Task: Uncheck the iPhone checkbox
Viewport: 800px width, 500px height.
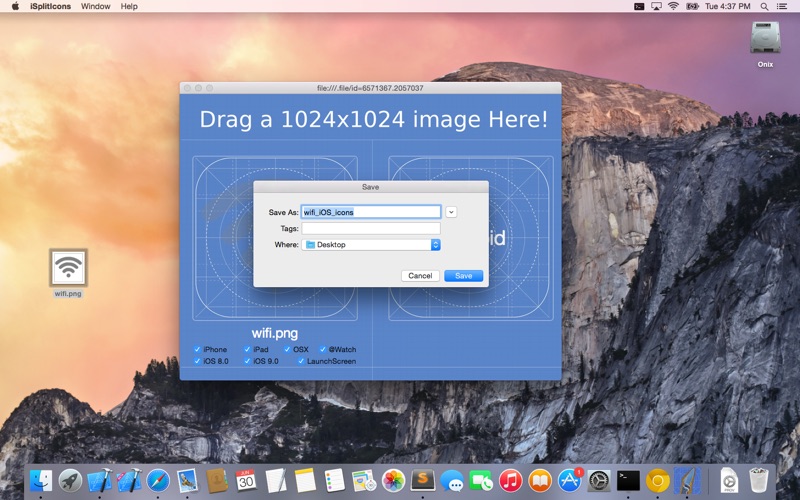Action: 197,349
